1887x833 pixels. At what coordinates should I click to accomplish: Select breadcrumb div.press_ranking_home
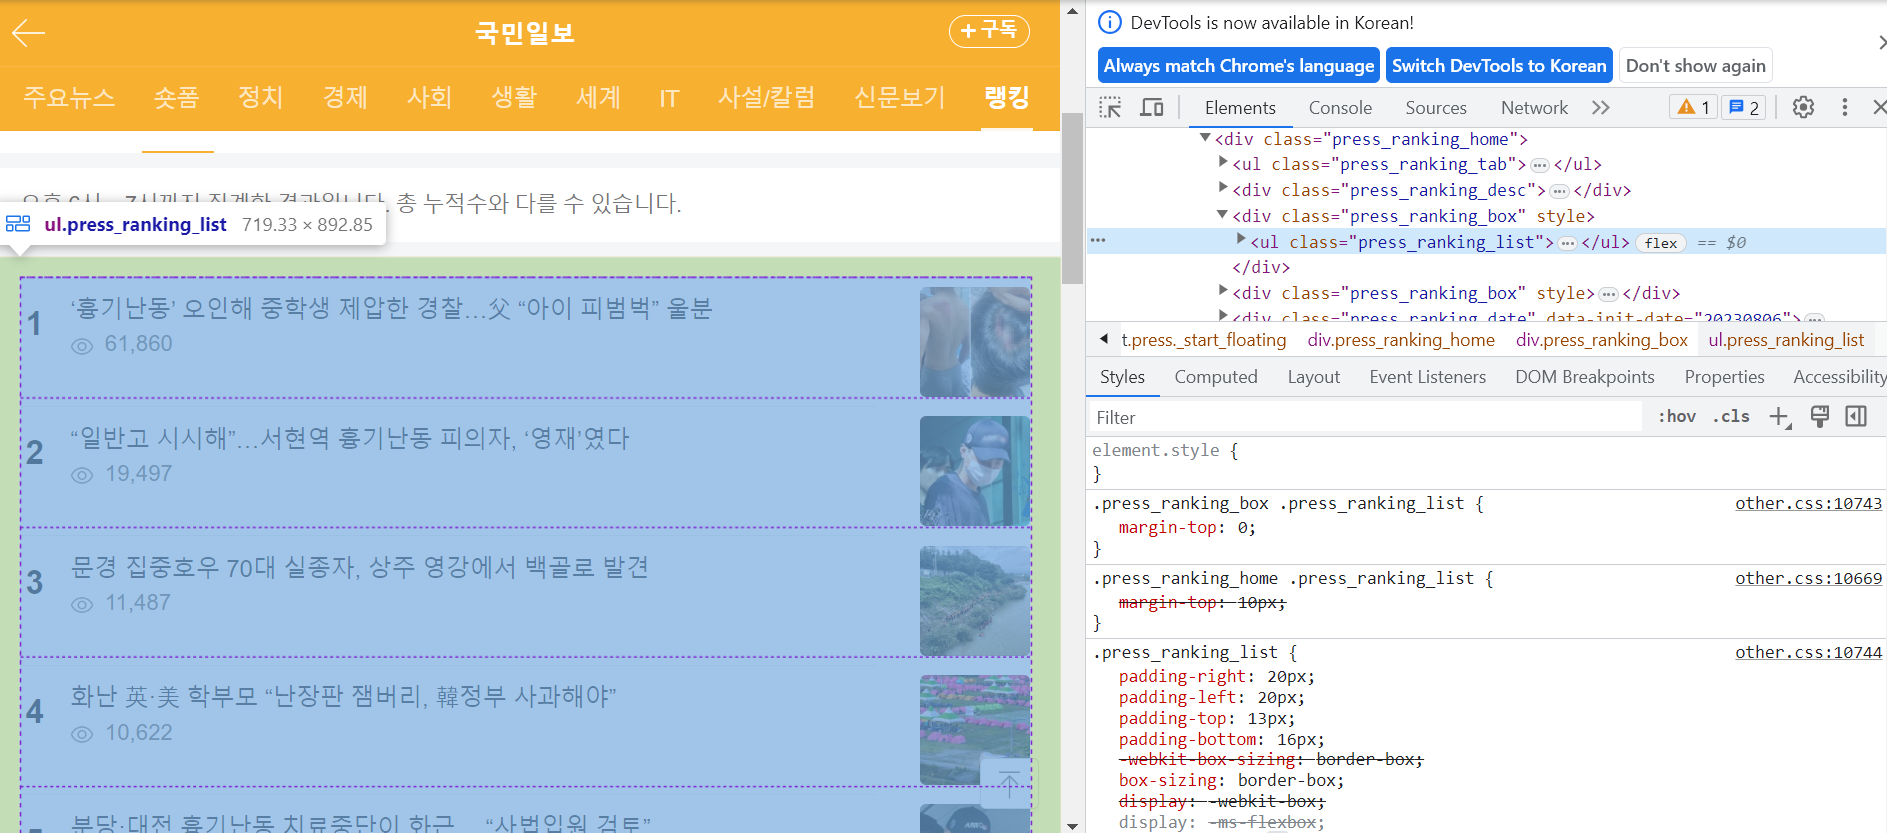pos(1401,340)
